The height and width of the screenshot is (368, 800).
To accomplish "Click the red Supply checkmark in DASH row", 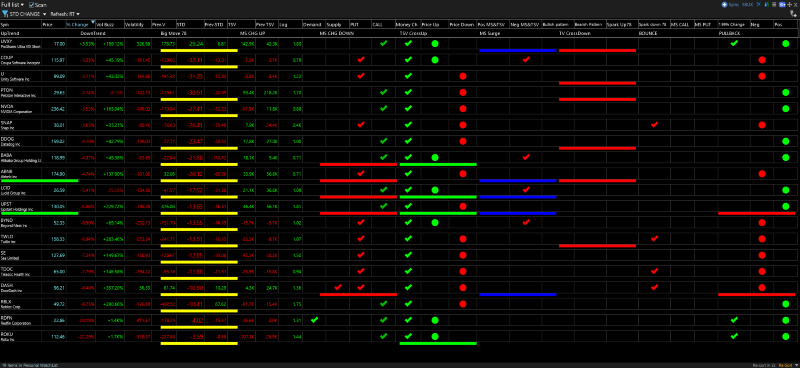I will (x=338, y=287).
